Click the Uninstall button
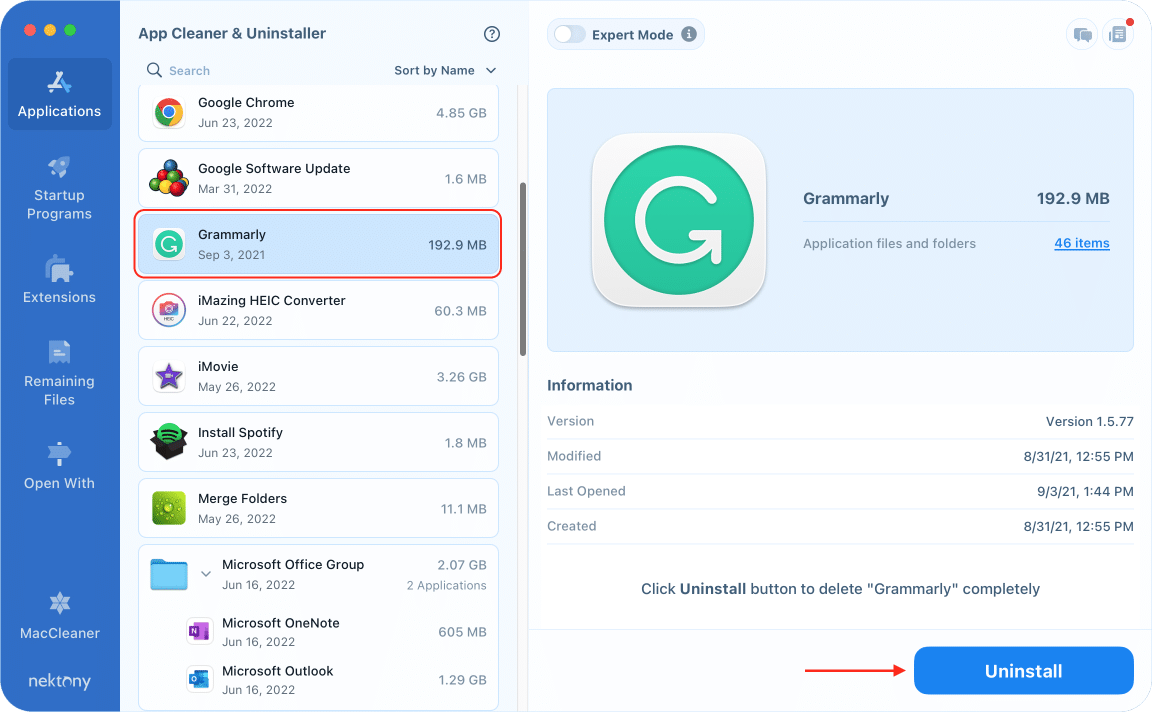This screenshot has height=712, width=1152. point(1023,670)
